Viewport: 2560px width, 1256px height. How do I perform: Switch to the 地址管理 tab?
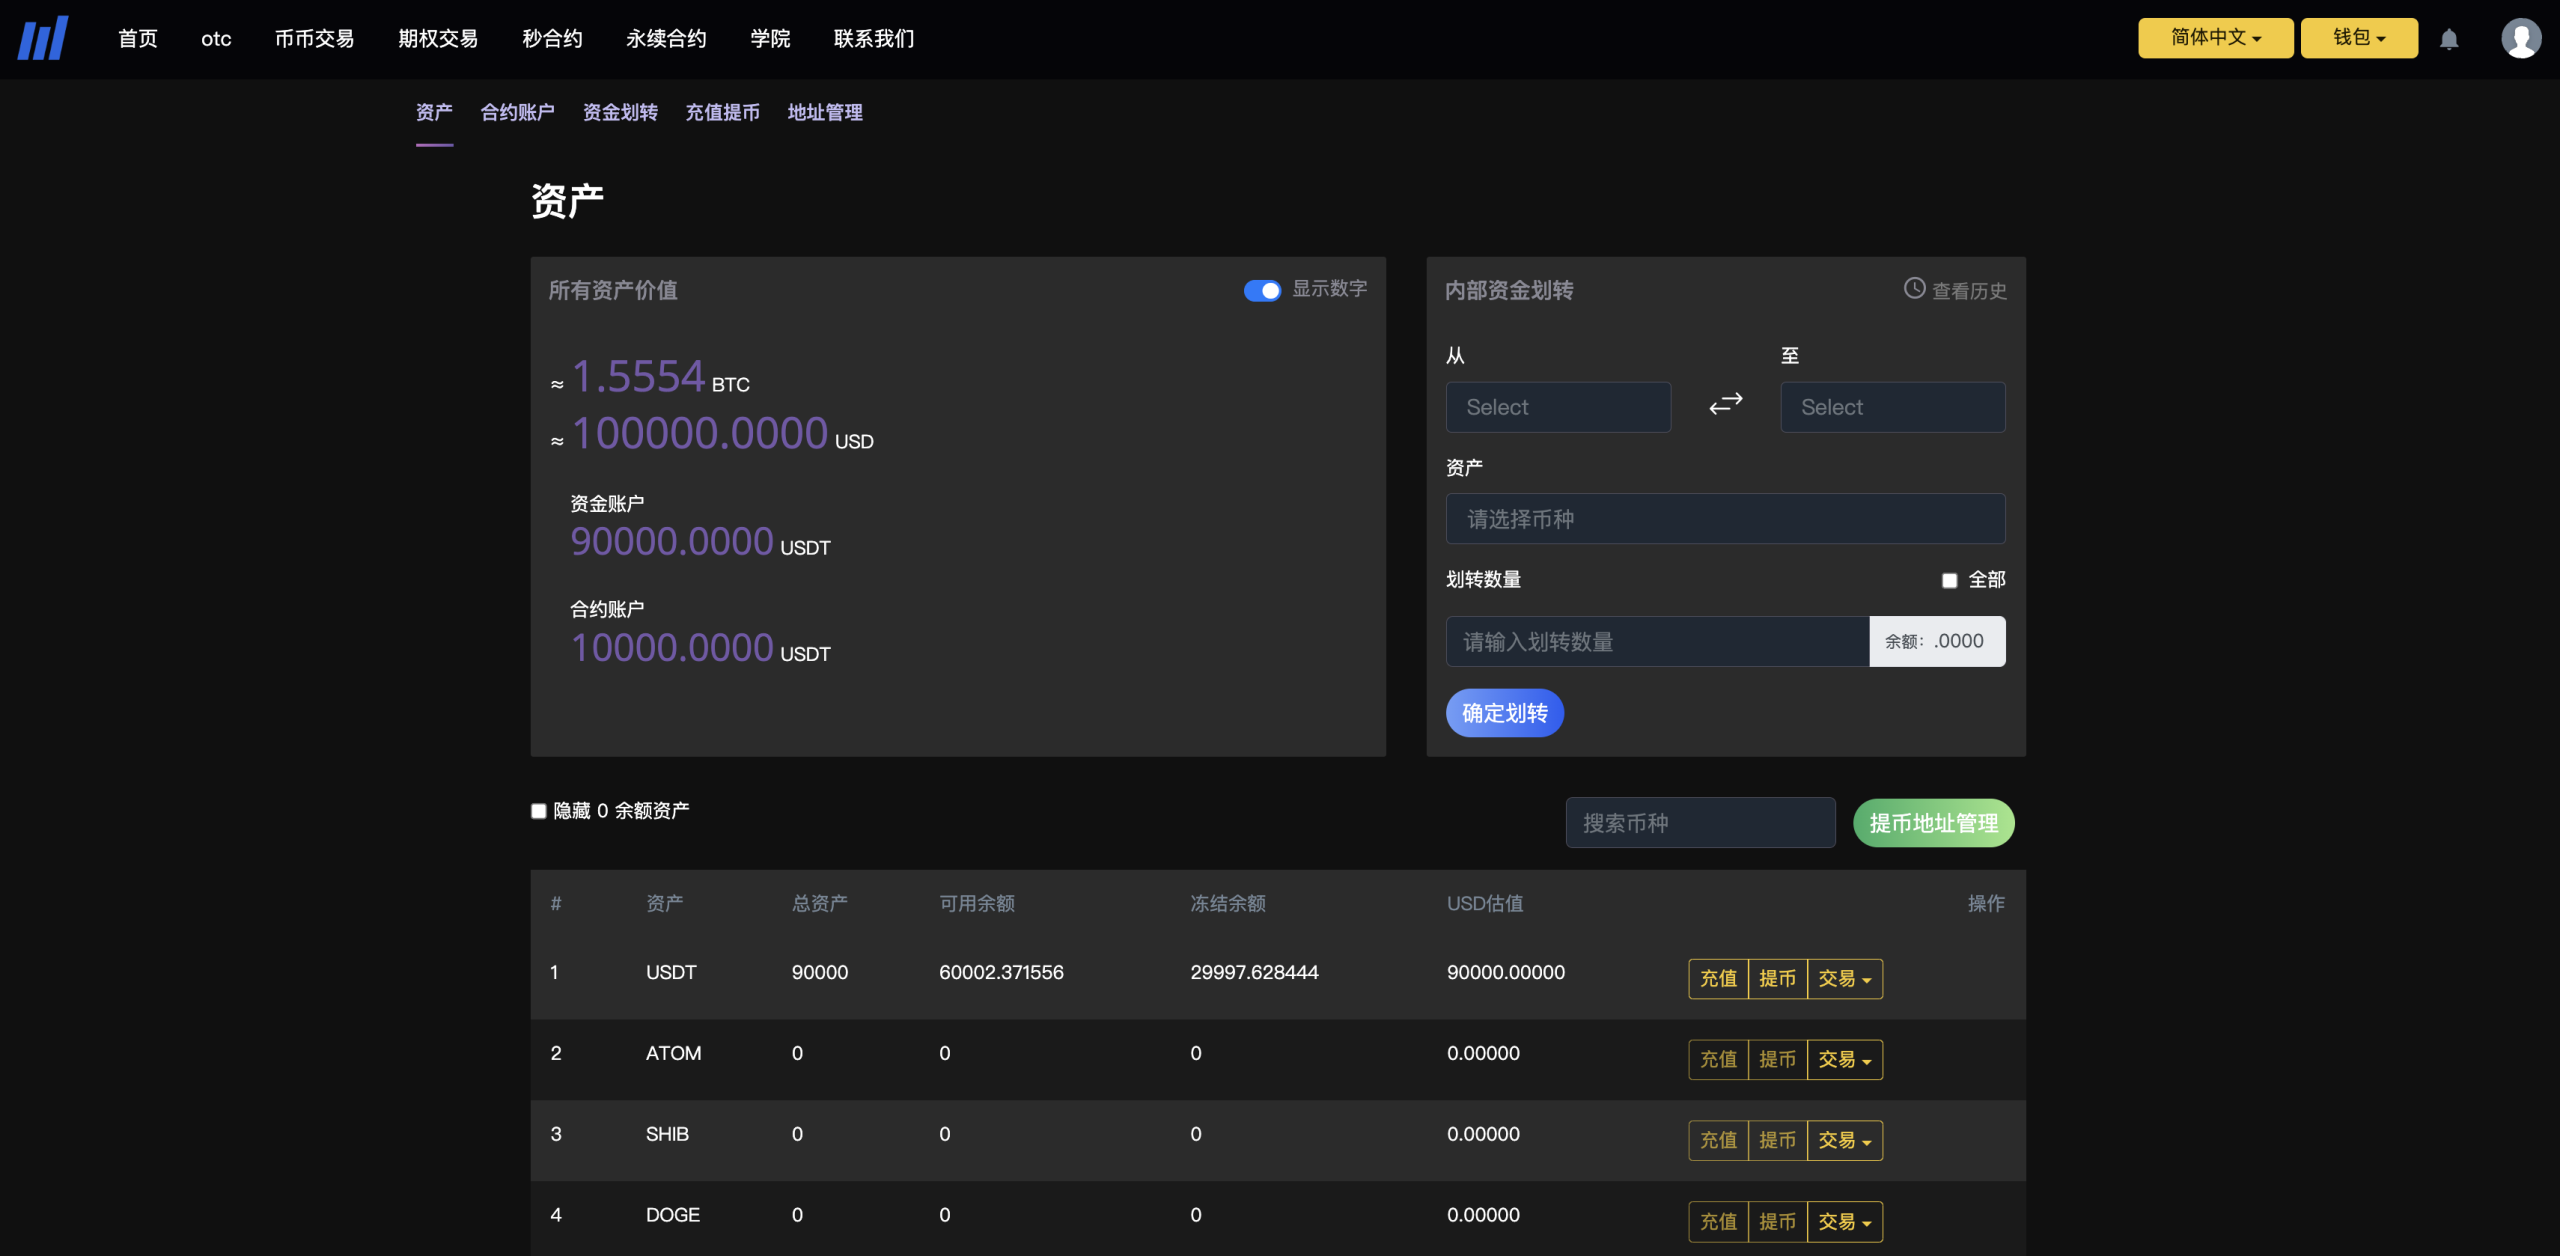[825, 112]
